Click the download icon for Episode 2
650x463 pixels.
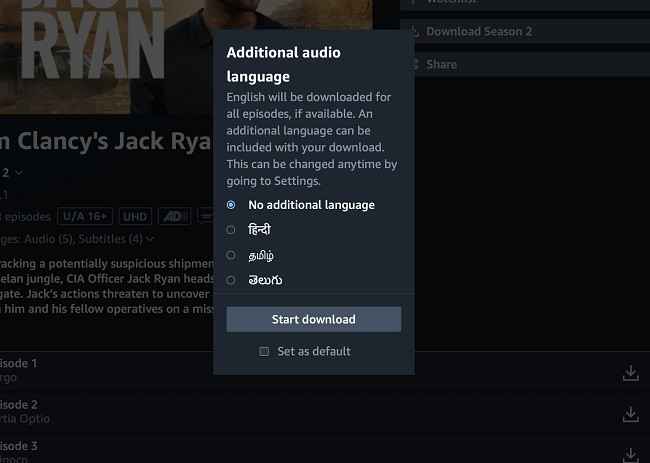tap(631, 414)
